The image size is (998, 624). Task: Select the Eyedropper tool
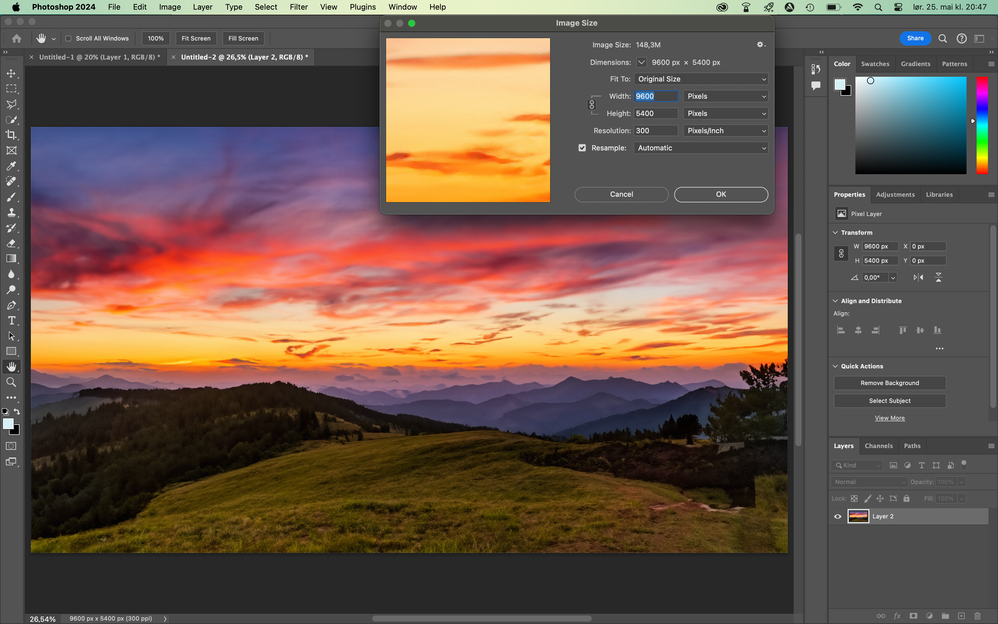11,166
